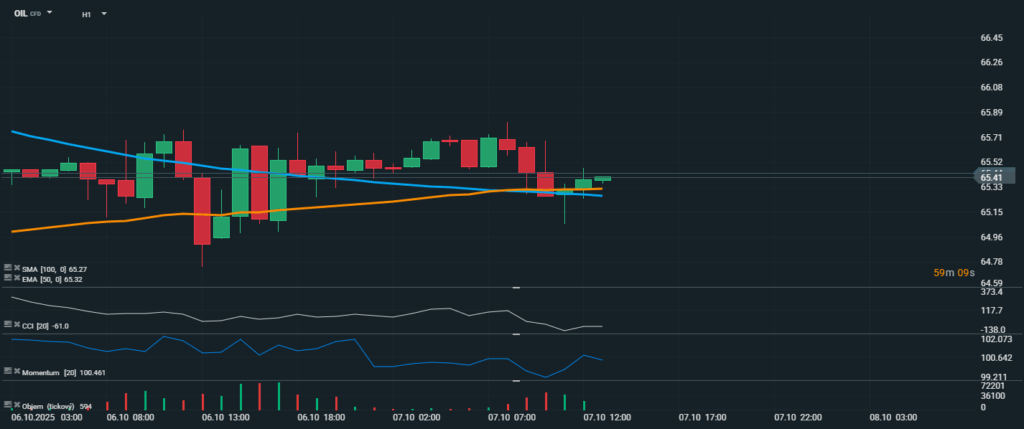
Task: Click the OIL symbol name
Action: click(19, 14)
